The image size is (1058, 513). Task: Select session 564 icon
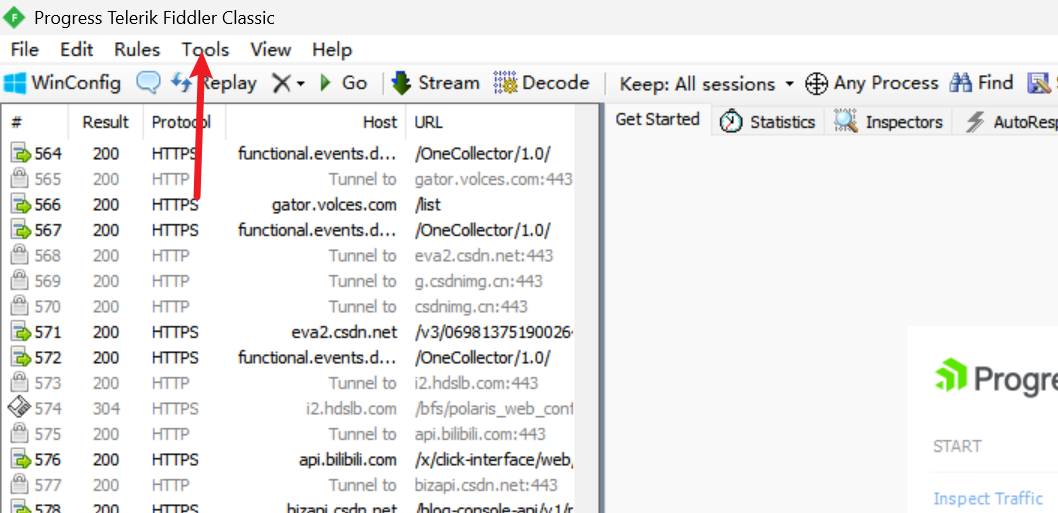click(x=22, y=154)
